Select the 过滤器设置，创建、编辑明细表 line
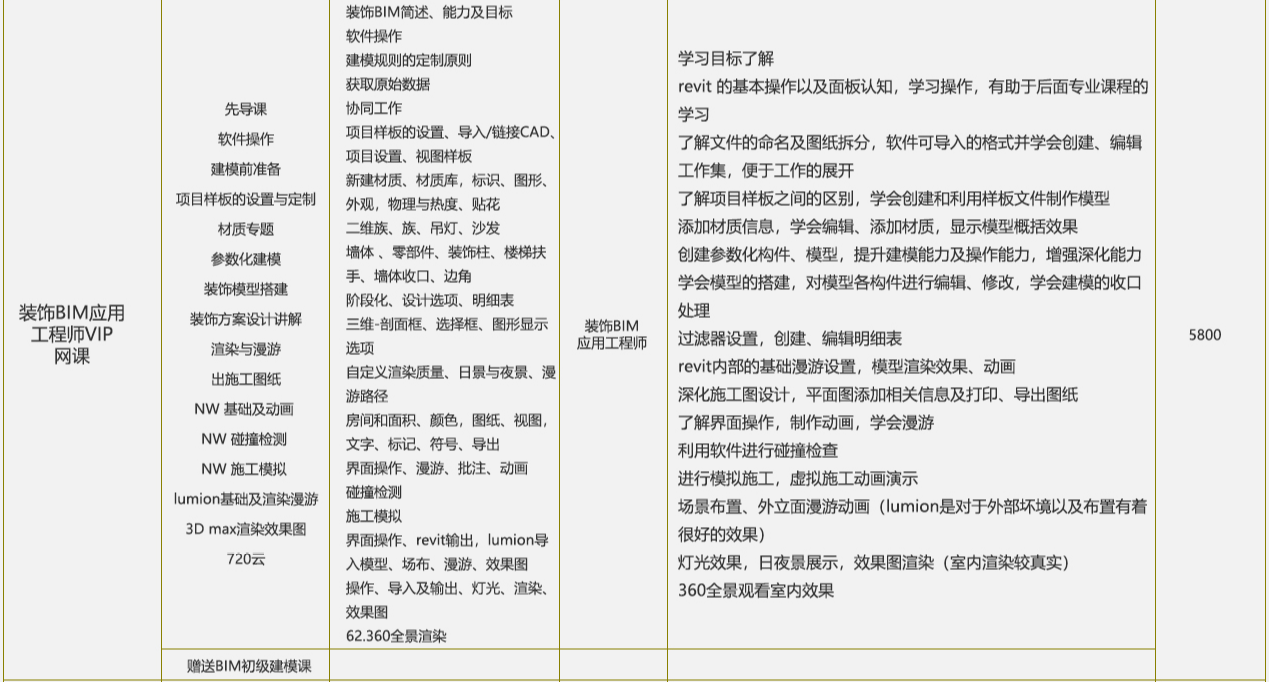Viewport: 1269px width, 682px height. (x=789, y=339)
